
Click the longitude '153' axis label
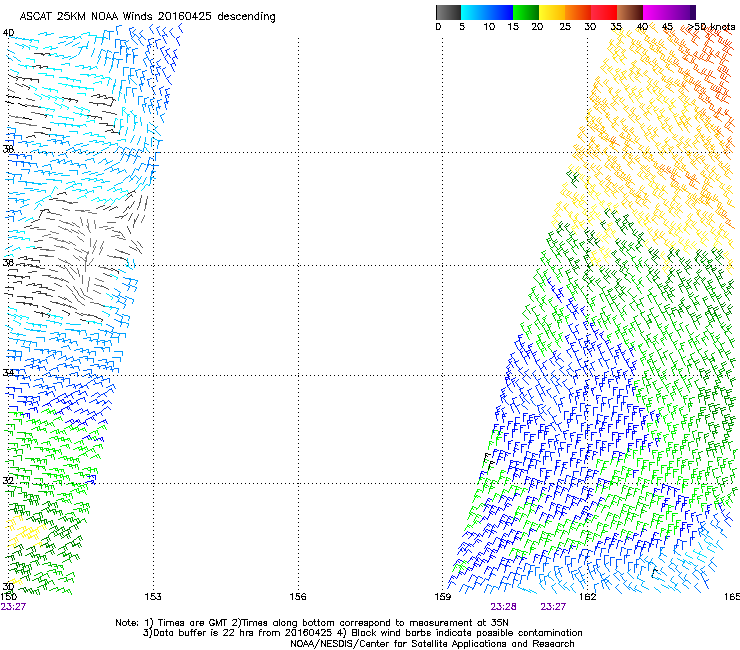click(153, 597)
